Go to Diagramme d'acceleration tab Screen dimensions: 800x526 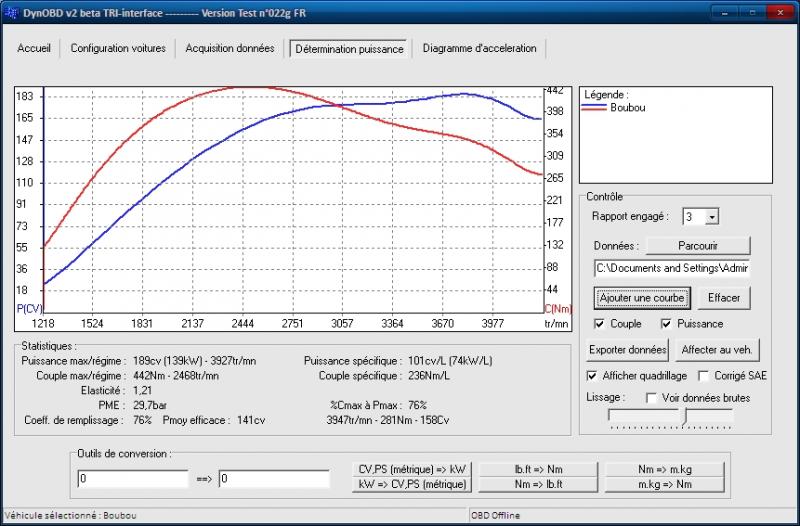(x=479, y=48)
